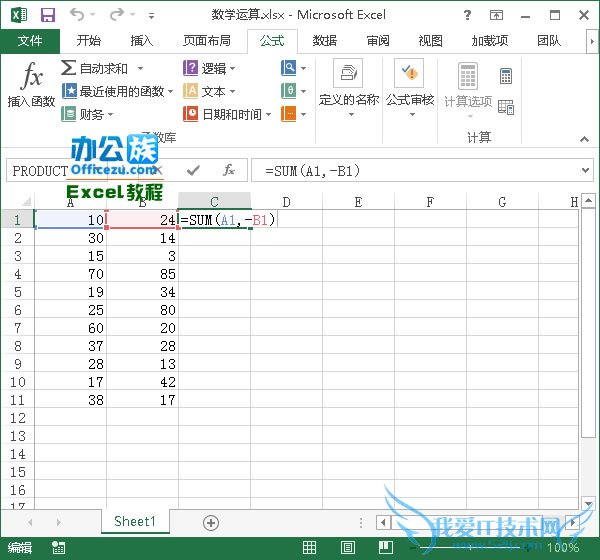This screenshot has height=560, width=600.
Task: Open Lookup and Reference functions icon
Action: [x=289, y=68]
